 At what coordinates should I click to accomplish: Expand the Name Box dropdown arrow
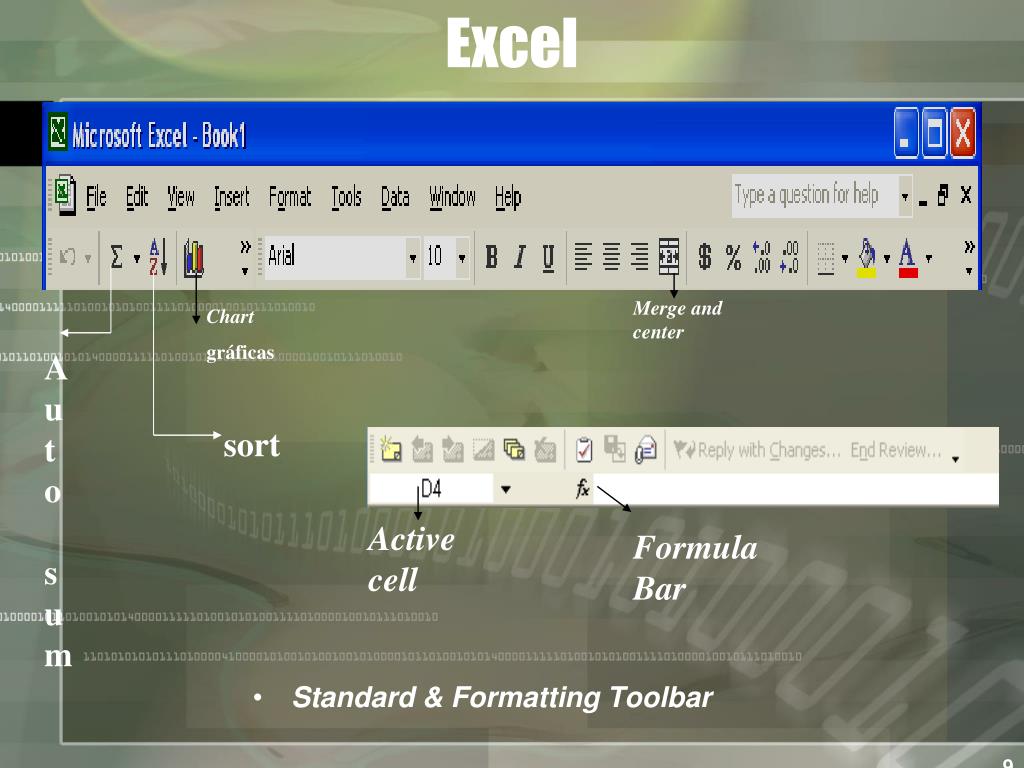505,489
